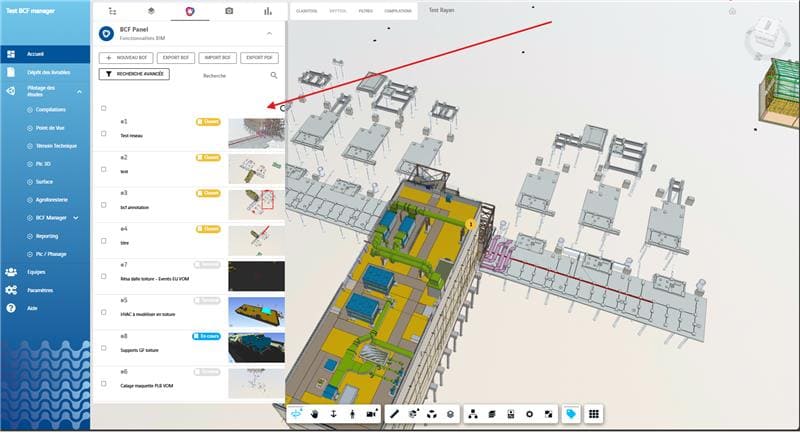Open the BCF shield tab icon
Viewport: 800px width, 433px height.
[190, 11]
